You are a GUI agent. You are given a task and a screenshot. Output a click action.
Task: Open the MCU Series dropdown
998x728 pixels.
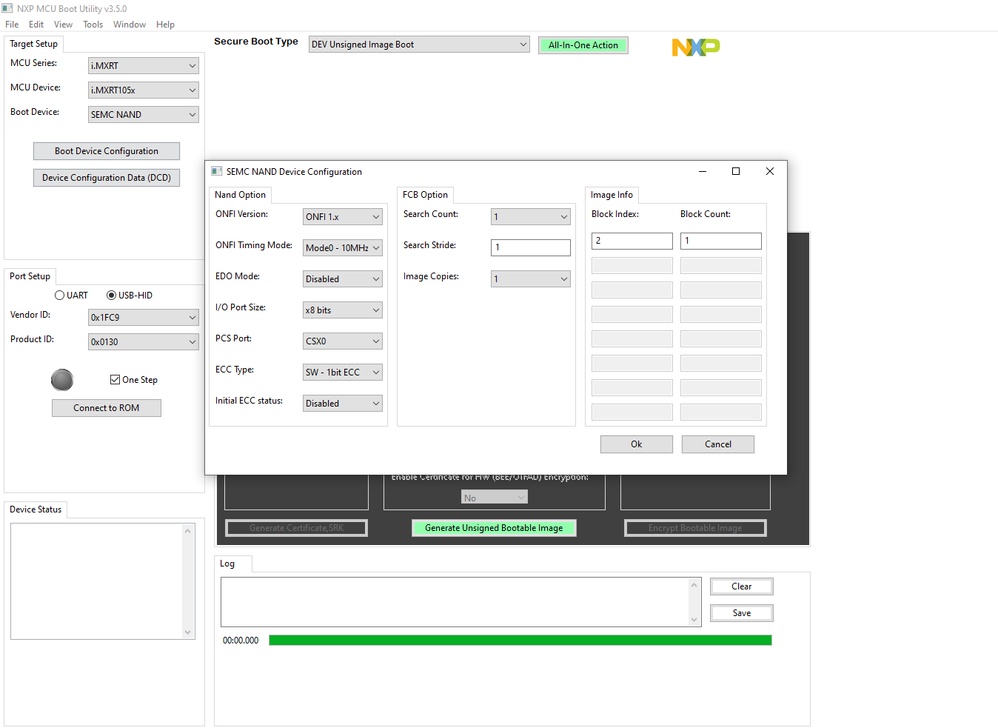(143, 66)
